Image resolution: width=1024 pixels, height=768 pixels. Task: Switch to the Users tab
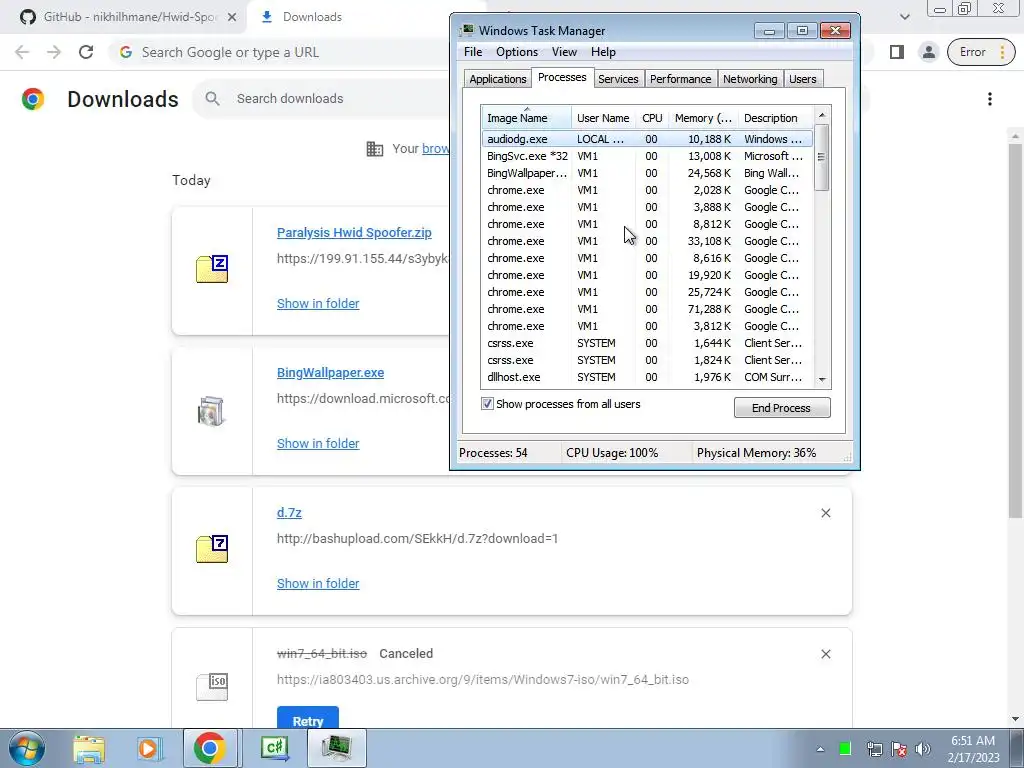pos(803,79)
